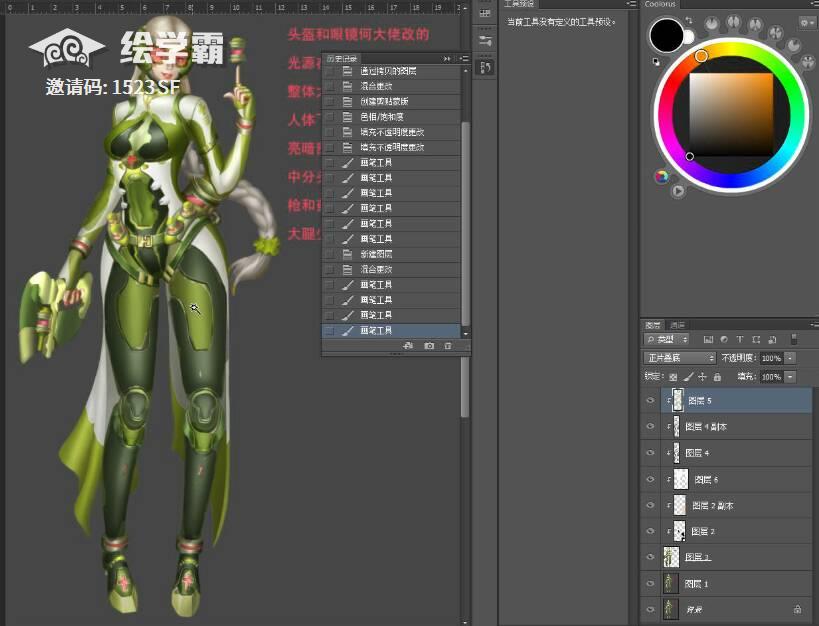The height and width of the screenshot is (626, 819).
Task: Open the Layers panel flyout menu
Action: pos(814,324)
